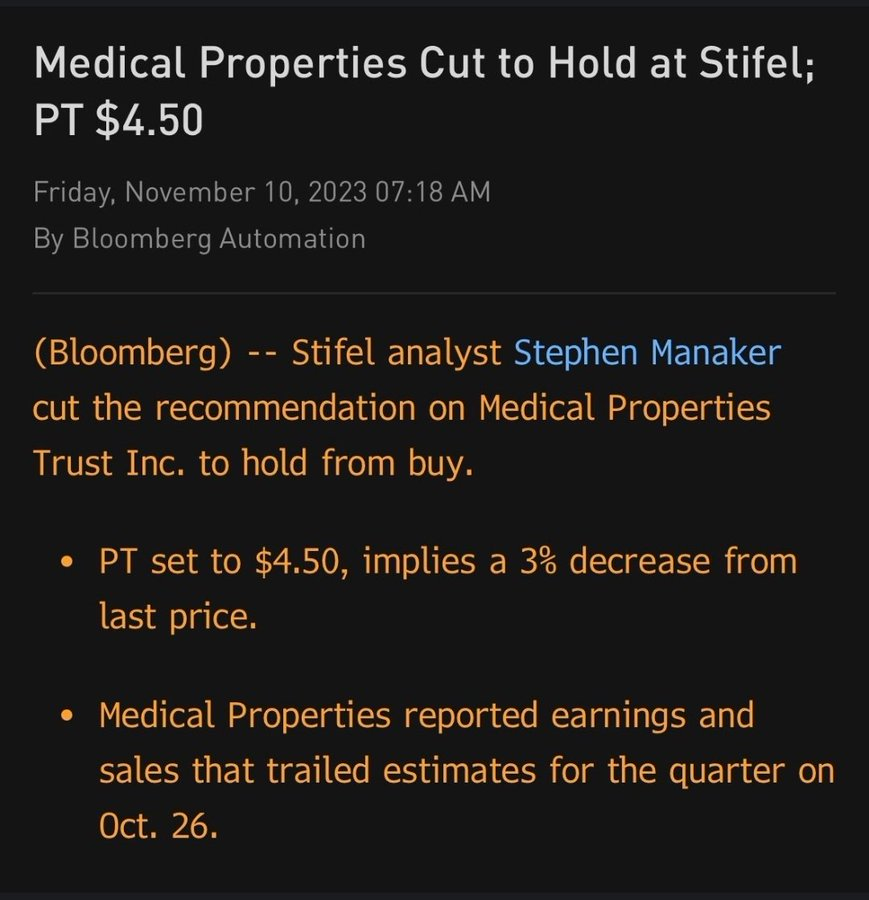Image resolution: width=869 pixels, height=900 pixels.
Task: Click "PT $4.50" in the headline
Action: [x=118, y=120]
